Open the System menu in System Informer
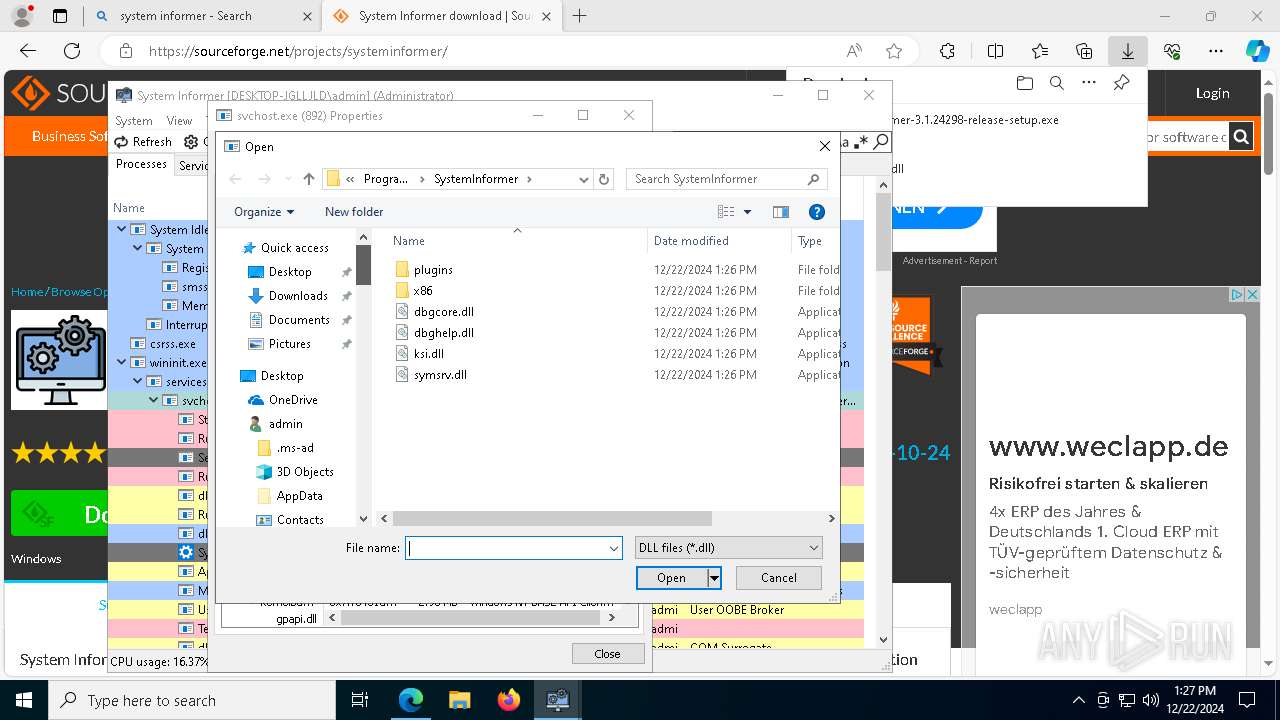Viewport: 1280px width, 720px height. pos(134,120)
